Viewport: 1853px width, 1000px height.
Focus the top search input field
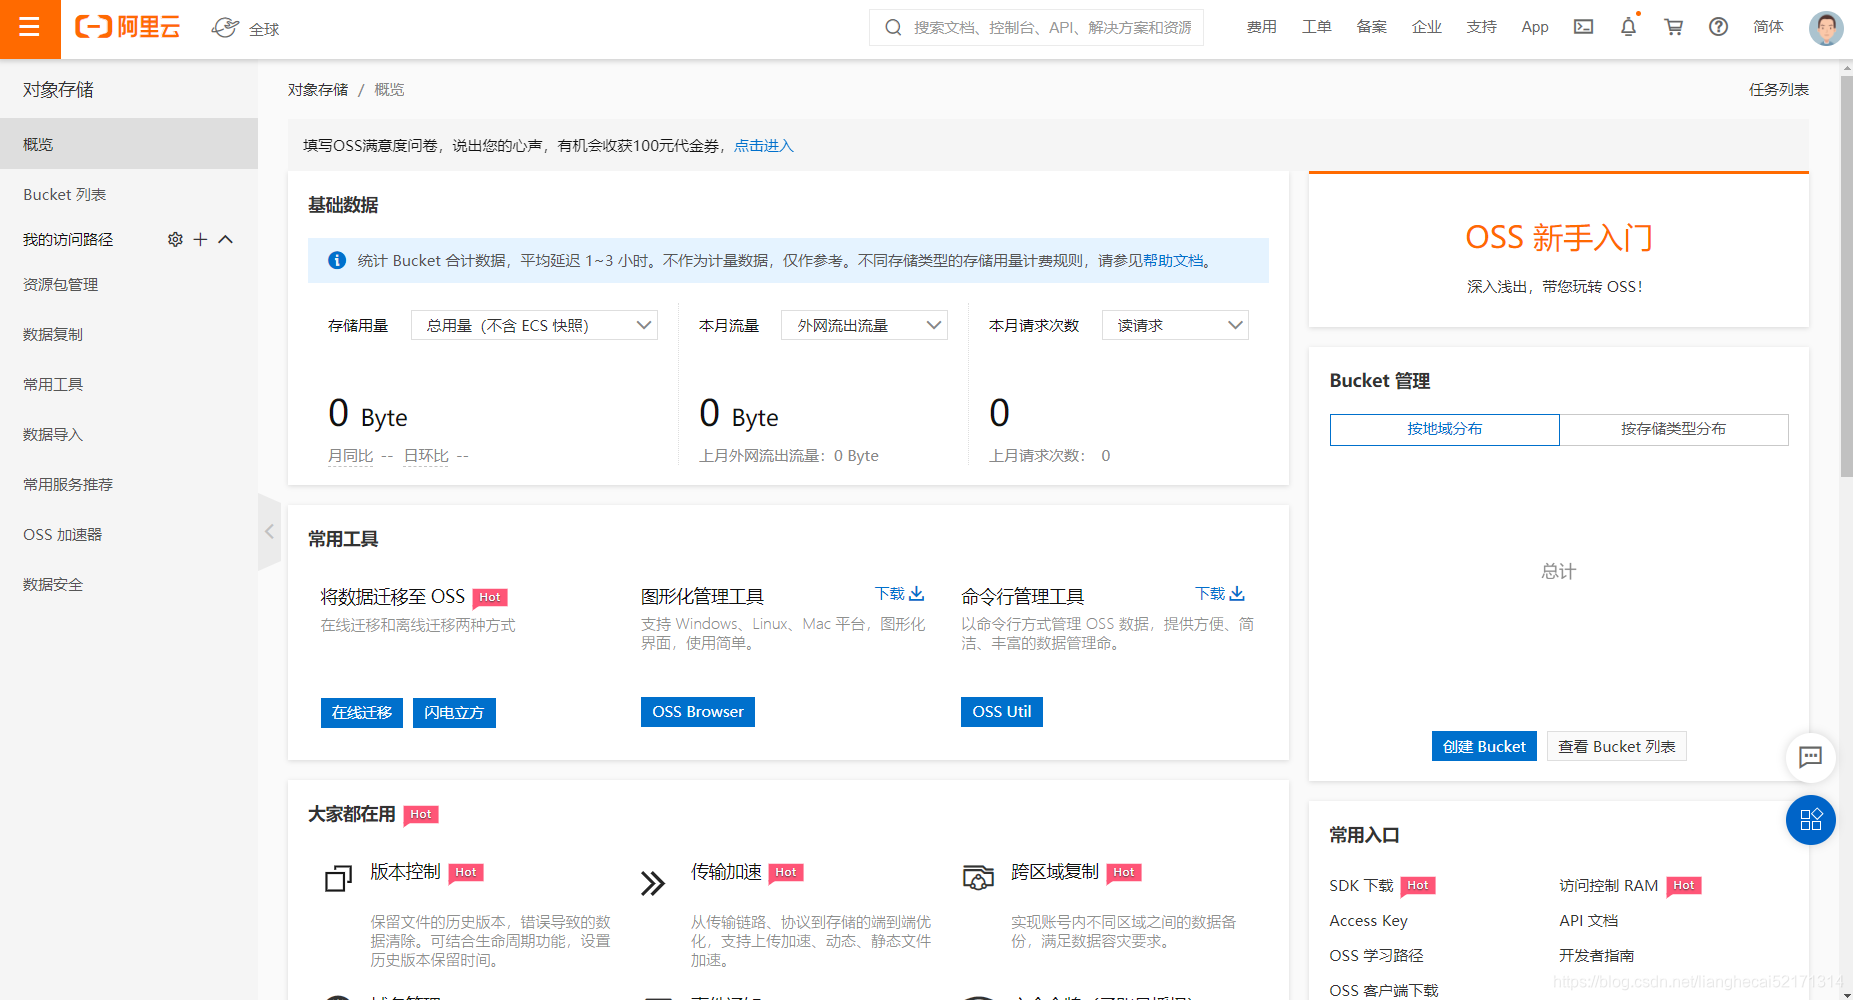(1036, 27)
